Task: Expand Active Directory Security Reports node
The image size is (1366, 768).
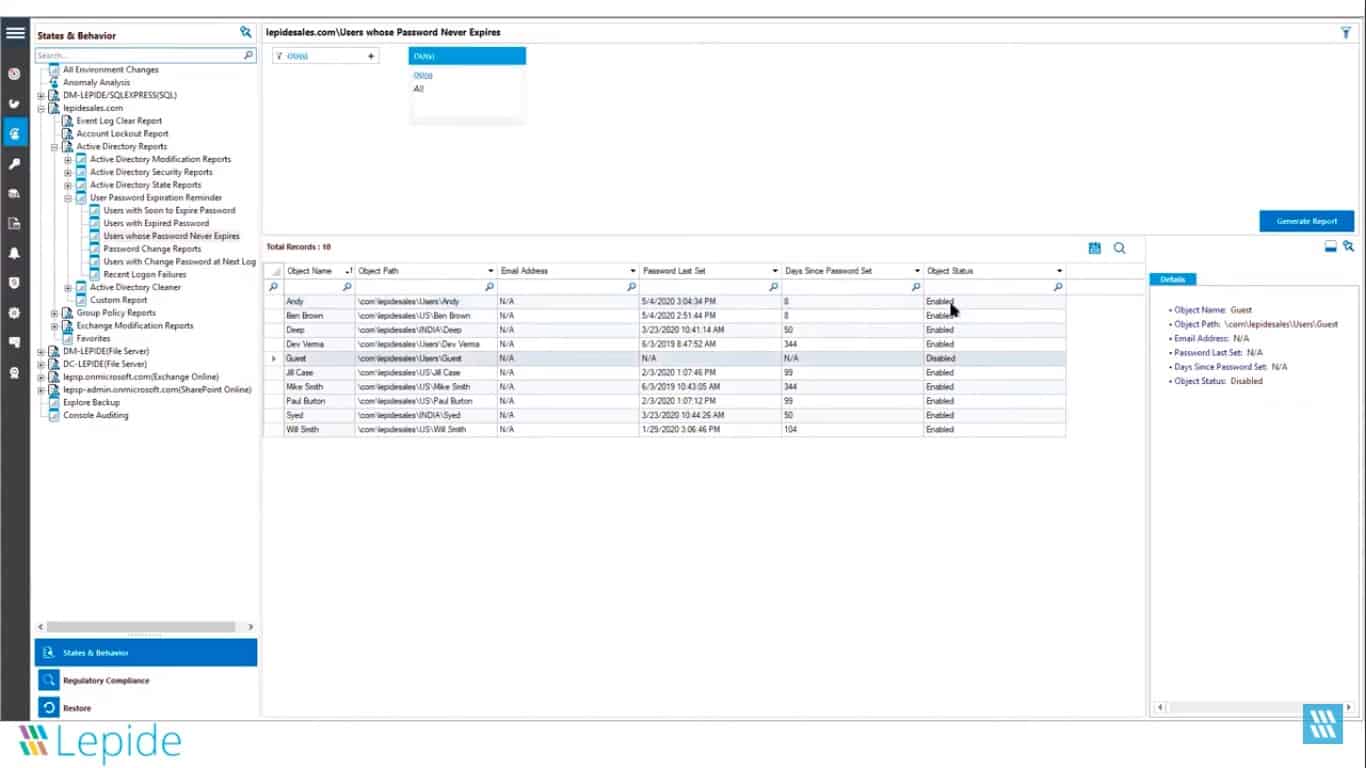Action: (68, 172)
